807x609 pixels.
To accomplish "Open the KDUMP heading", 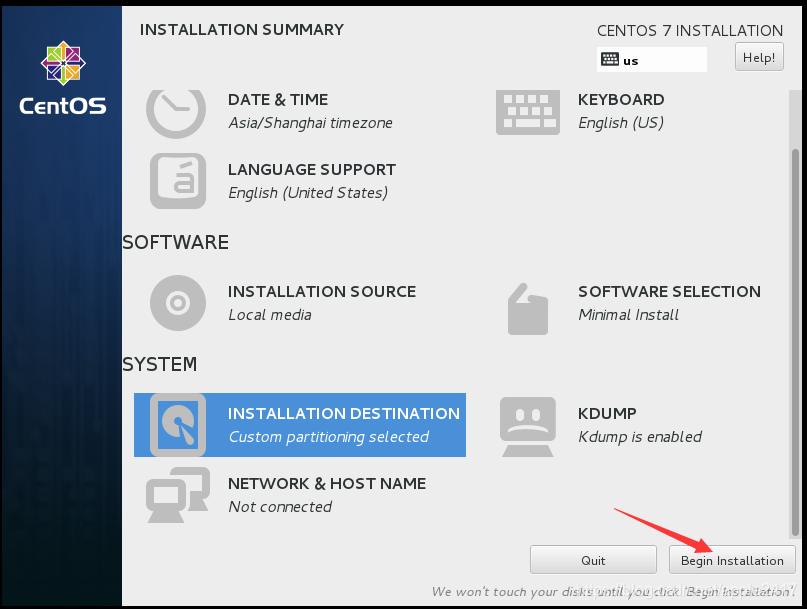I will pos(607,413).
